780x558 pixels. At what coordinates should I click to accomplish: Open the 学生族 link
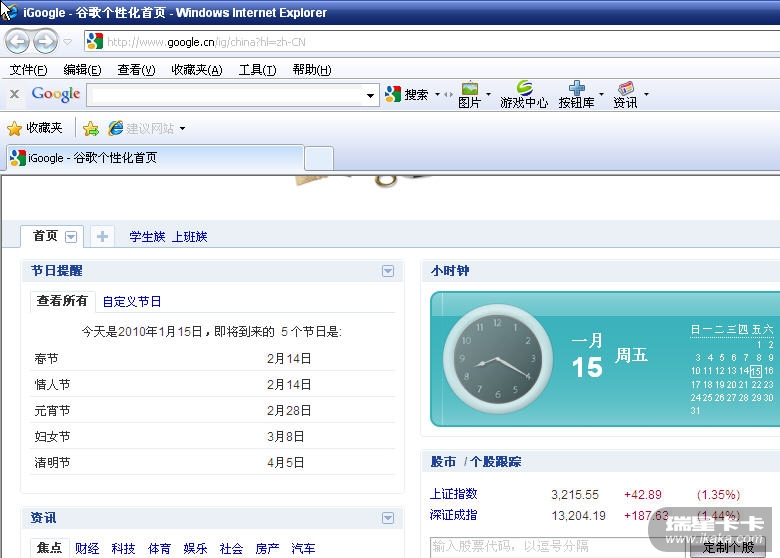click(147, 237)
